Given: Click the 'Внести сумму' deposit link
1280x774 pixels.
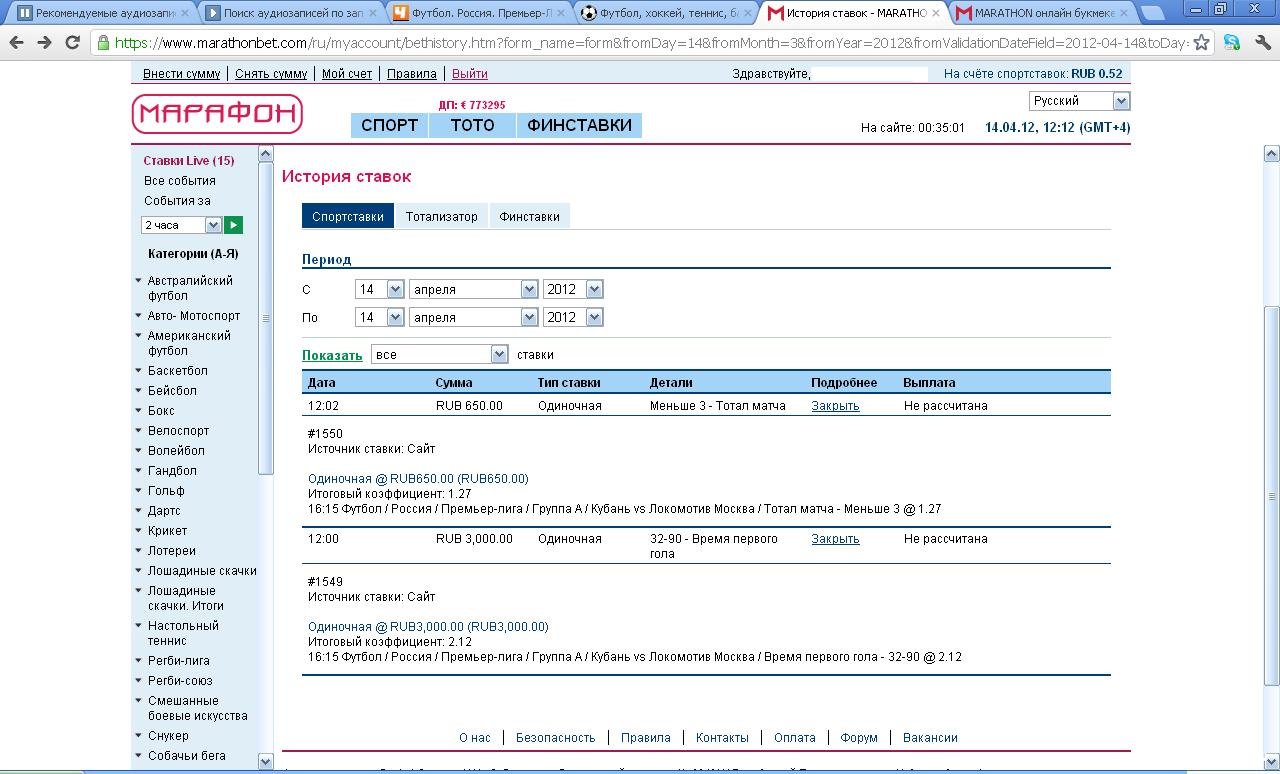Looking at the screenshot, I should 182,74.
